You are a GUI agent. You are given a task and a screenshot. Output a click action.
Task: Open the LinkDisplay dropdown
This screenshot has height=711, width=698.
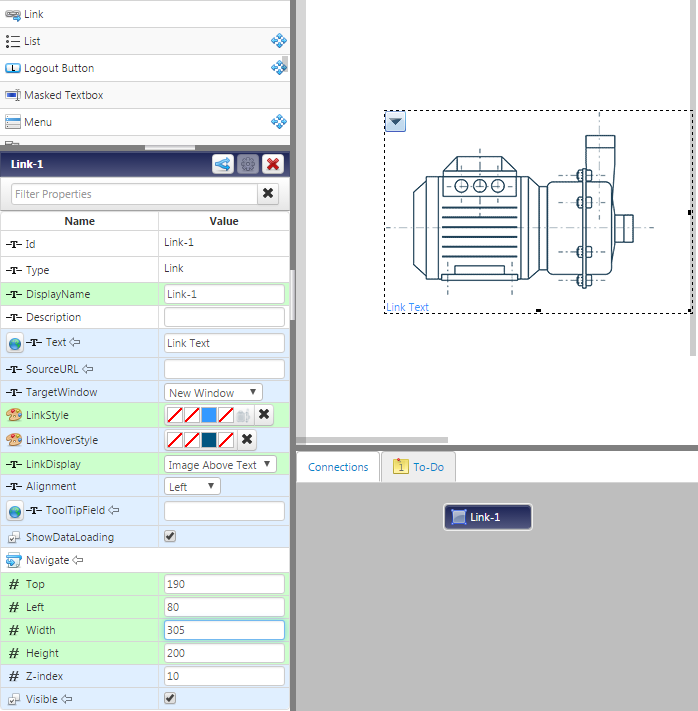[220, 464]
